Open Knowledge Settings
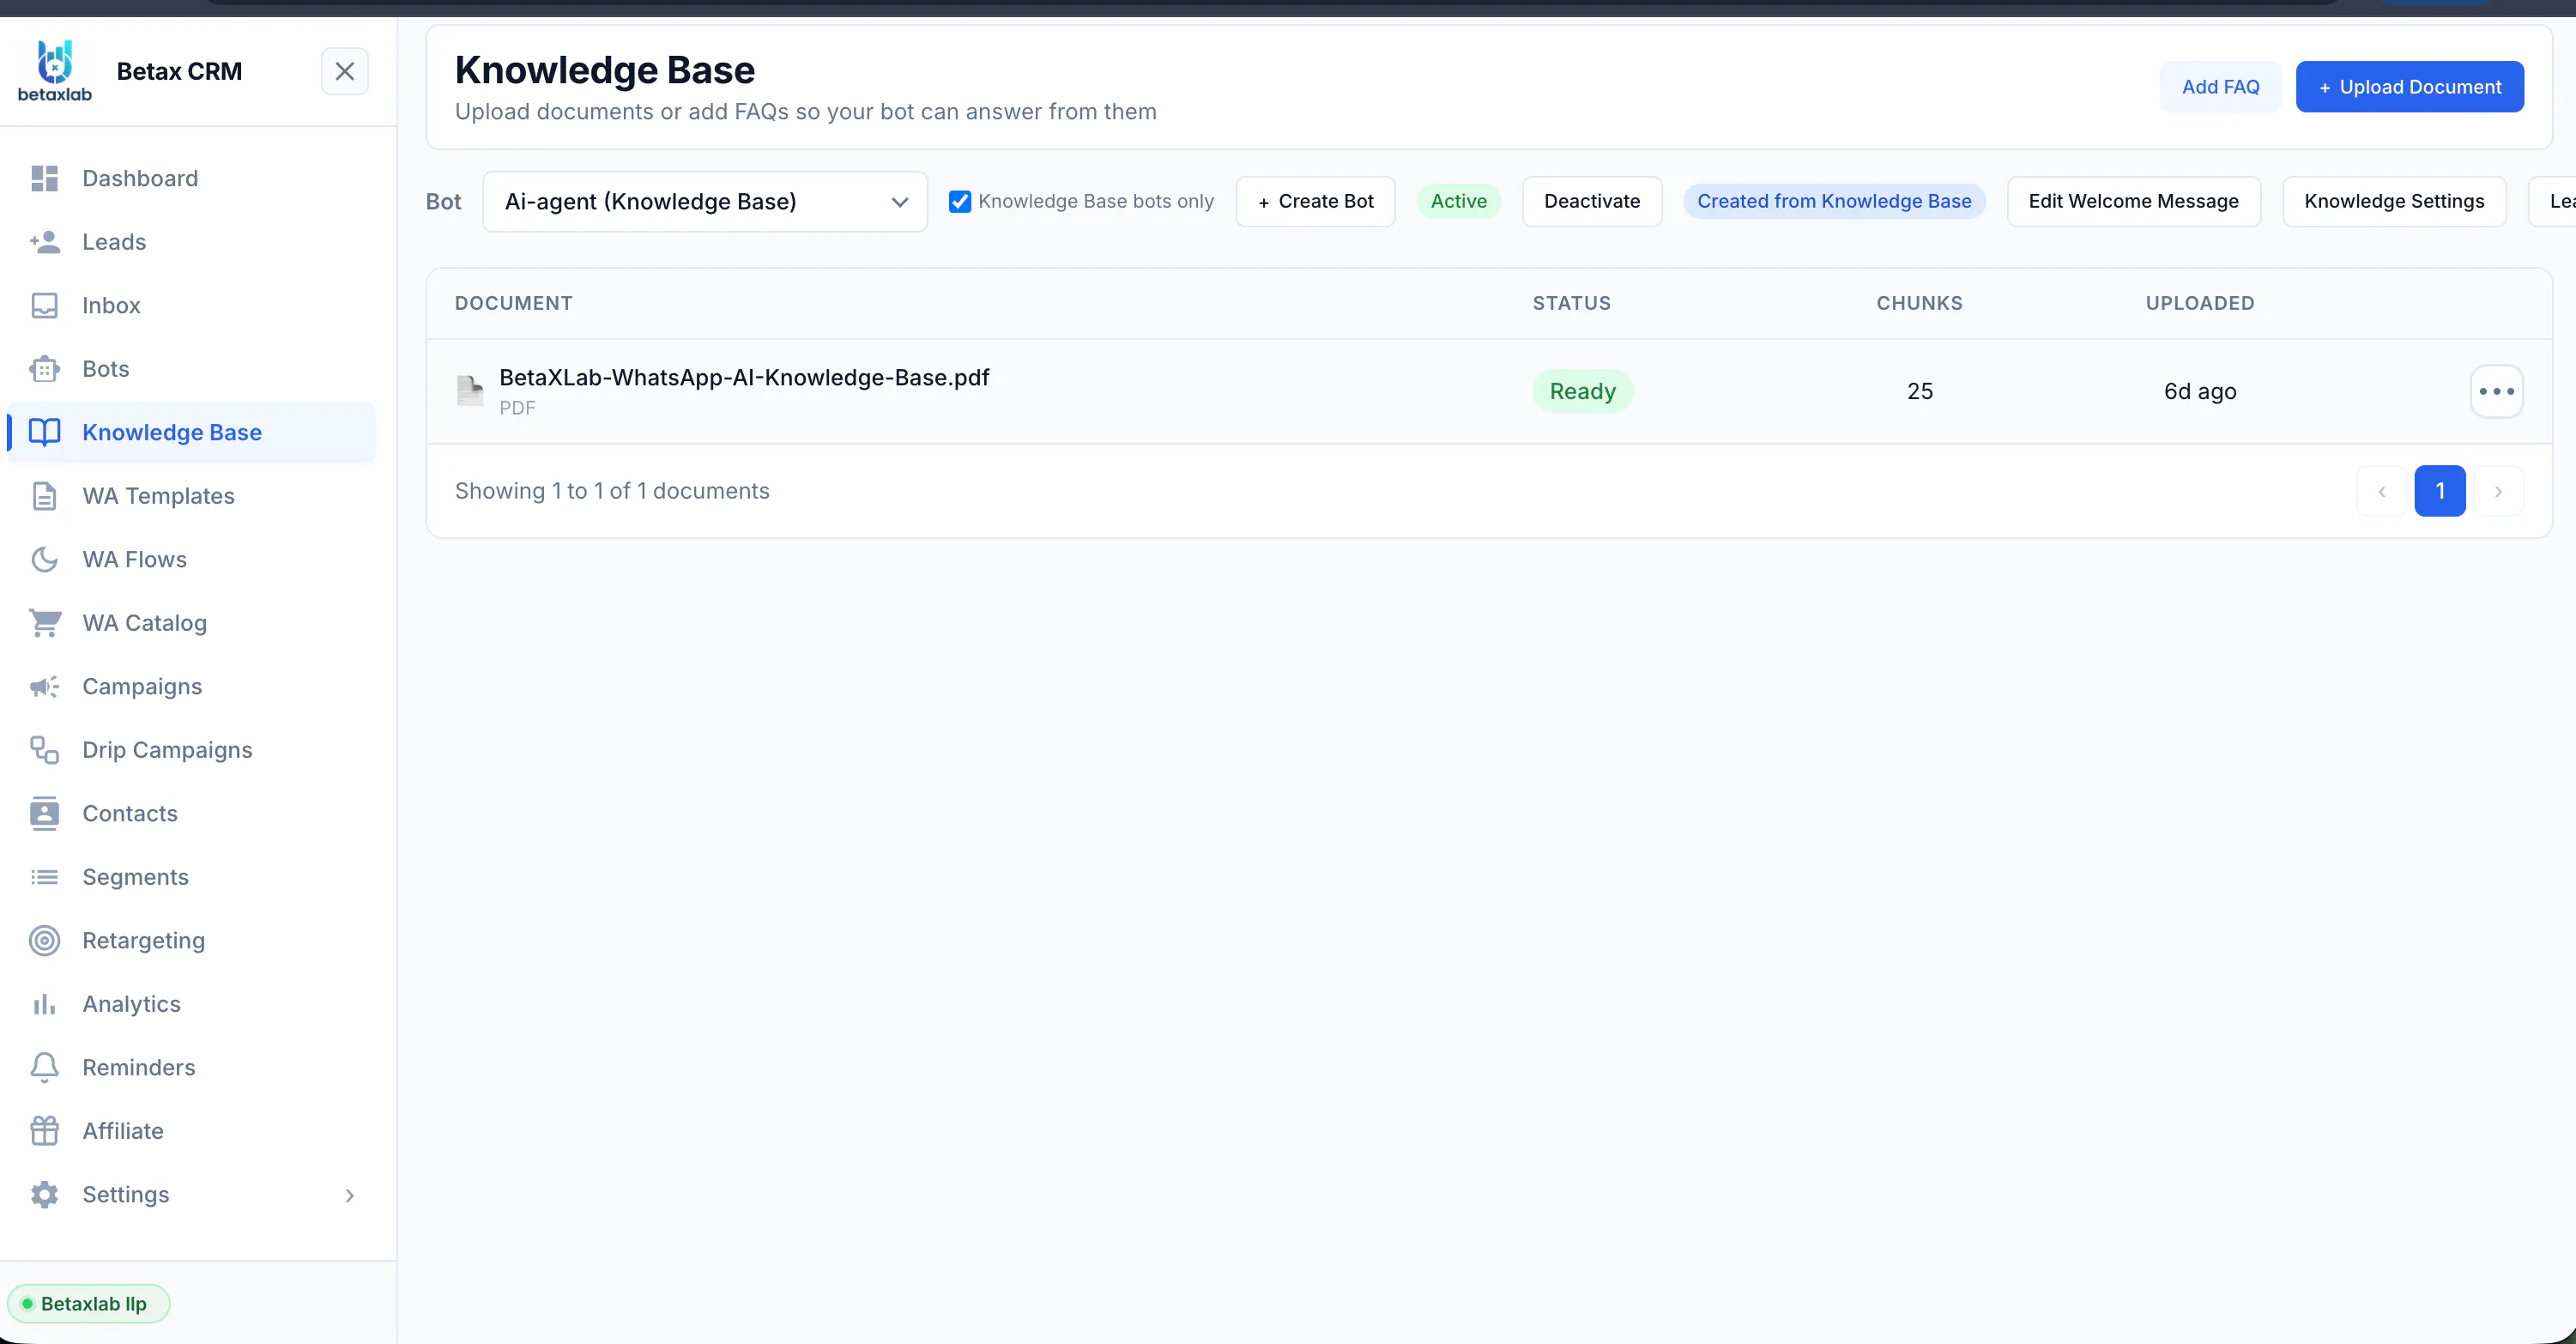Screen dimensions: 2576x1344 coord(2394,201)
